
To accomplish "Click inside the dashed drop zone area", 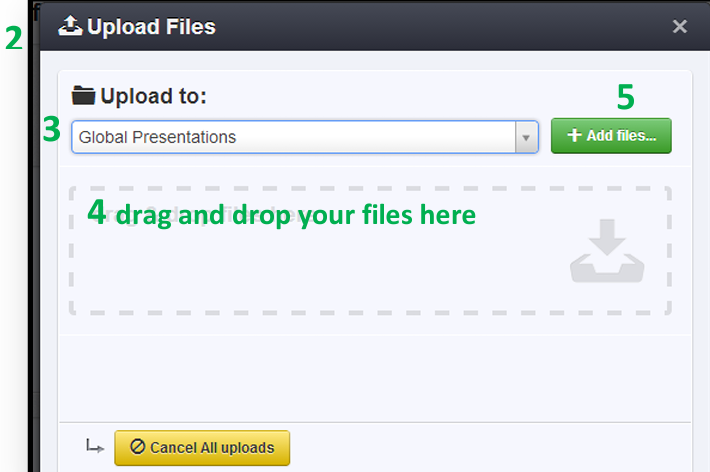I will click(x=370, y=250).
